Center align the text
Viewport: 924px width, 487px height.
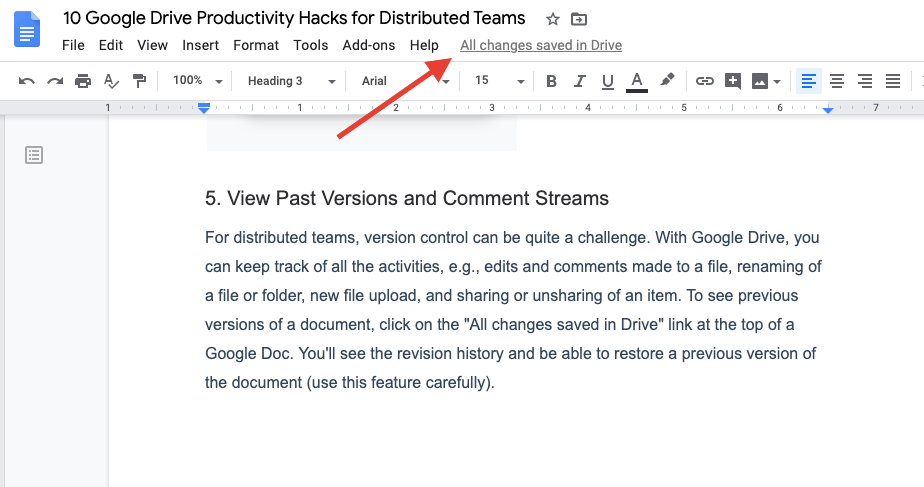(837, 81)
